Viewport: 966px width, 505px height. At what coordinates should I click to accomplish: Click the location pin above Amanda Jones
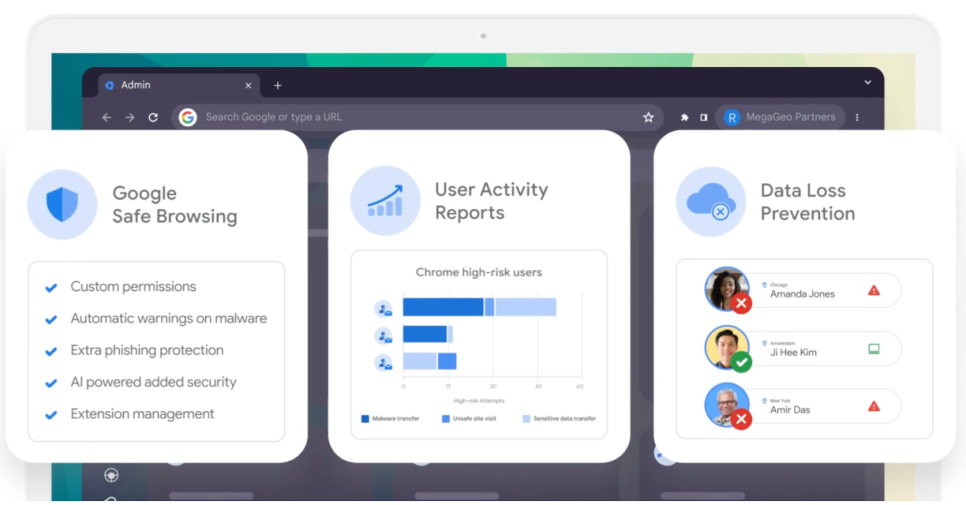[765, 285]
